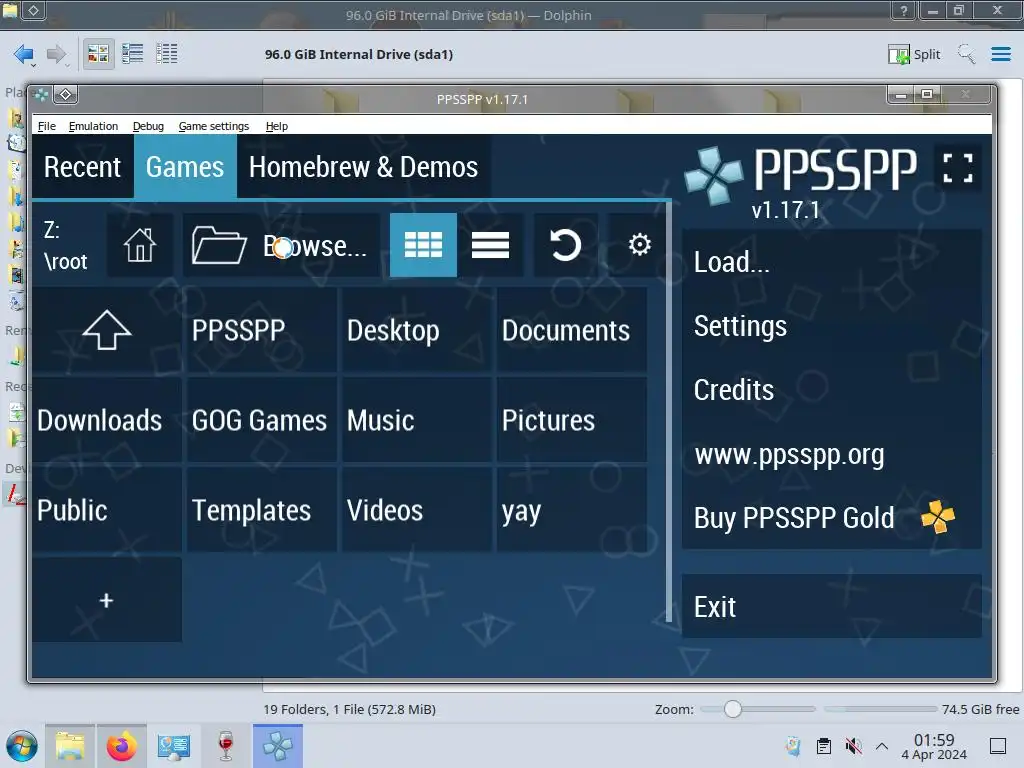Click Dolphin location path text

click(359, 54)
